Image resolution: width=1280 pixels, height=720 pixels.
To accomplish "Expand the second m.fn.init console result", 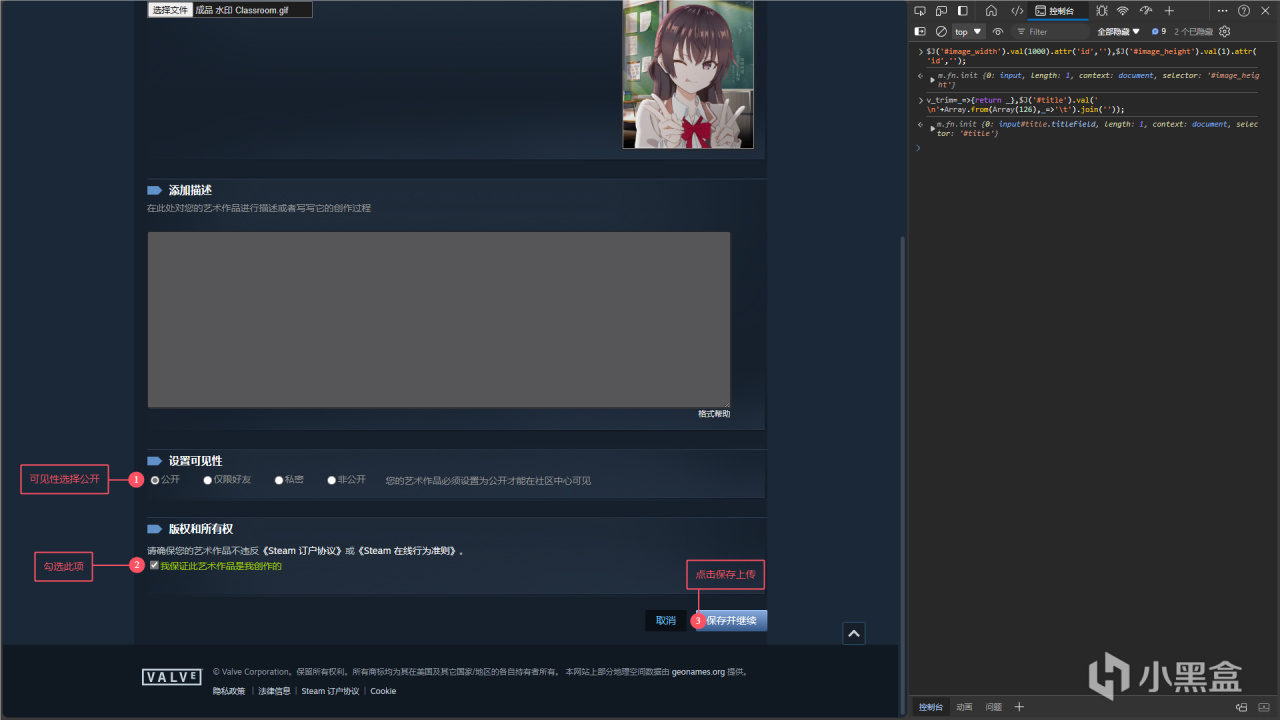I will click(933, 128).
